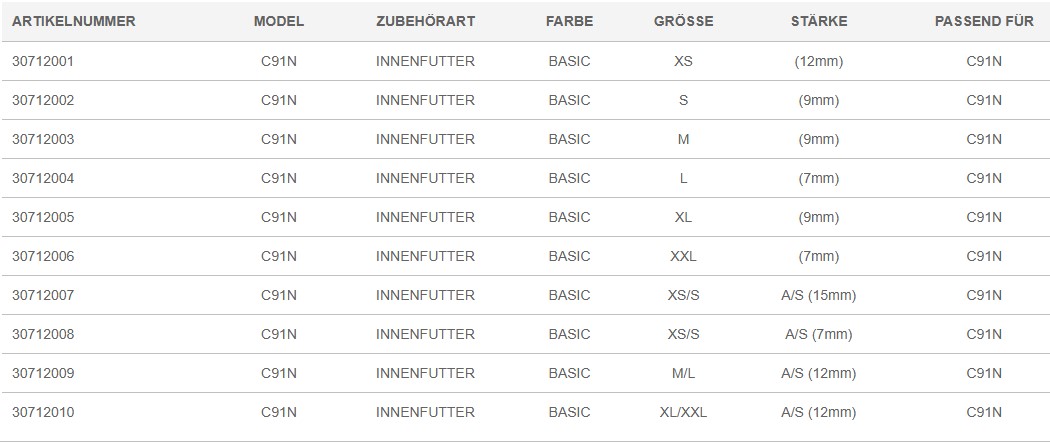1050x443 pixels.
Task: Select article number 30712004
Action: pyautogui.click(x=43, y=178)
